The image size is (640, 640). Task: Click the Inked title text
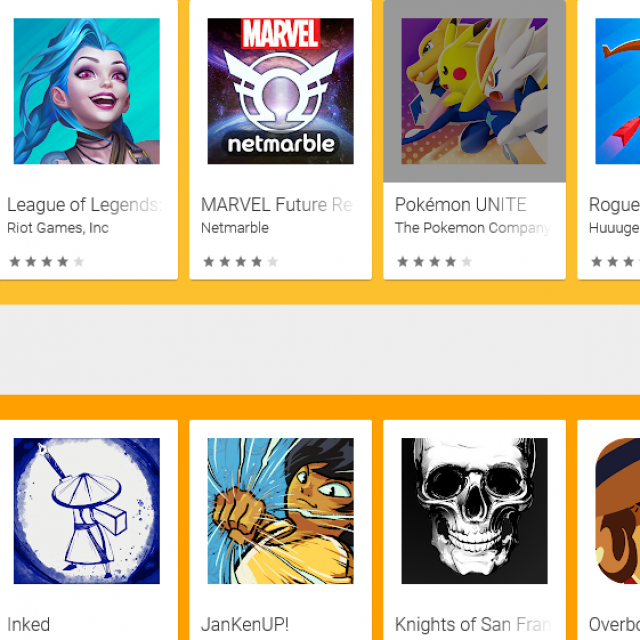pyautogui.click(x=29, y=624)
